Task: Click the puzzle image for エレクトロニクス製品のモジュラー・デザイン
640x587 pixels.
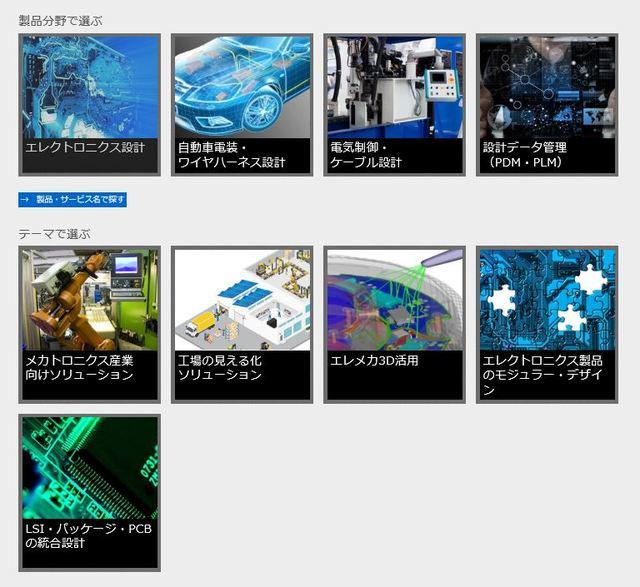Action: (x=547, y=300)
